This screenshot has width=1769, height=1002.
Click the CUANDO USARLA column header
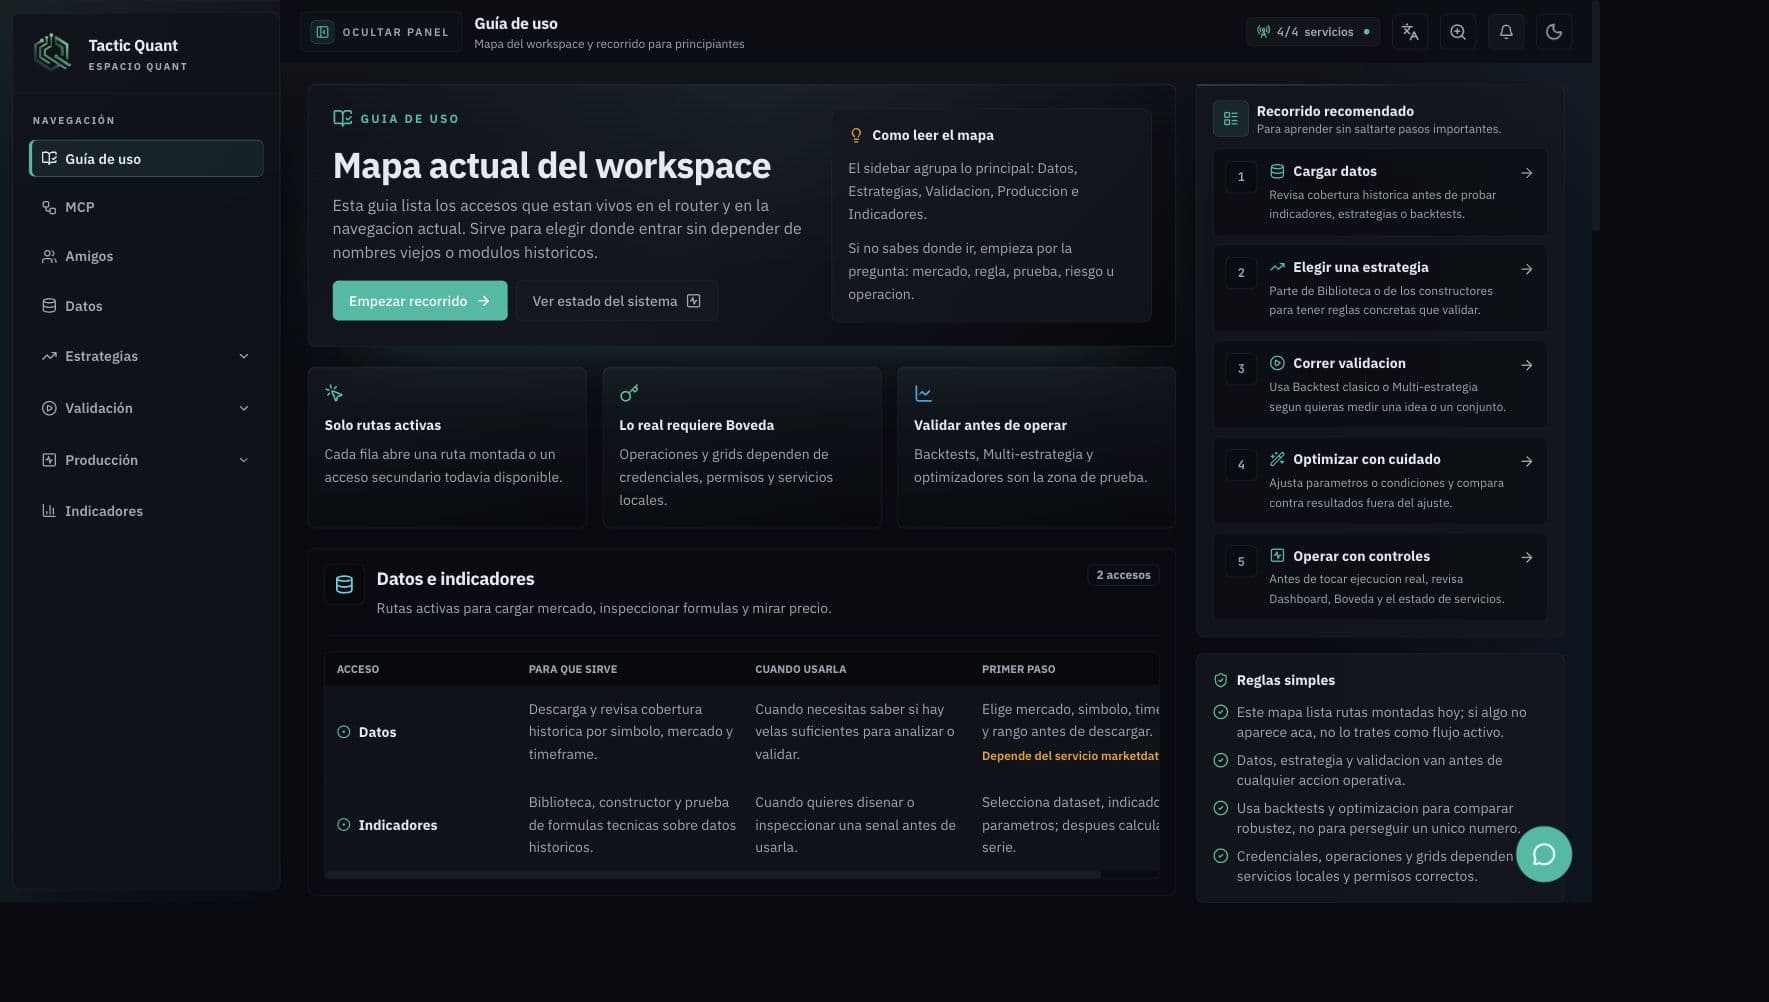[x=800, y=669]
